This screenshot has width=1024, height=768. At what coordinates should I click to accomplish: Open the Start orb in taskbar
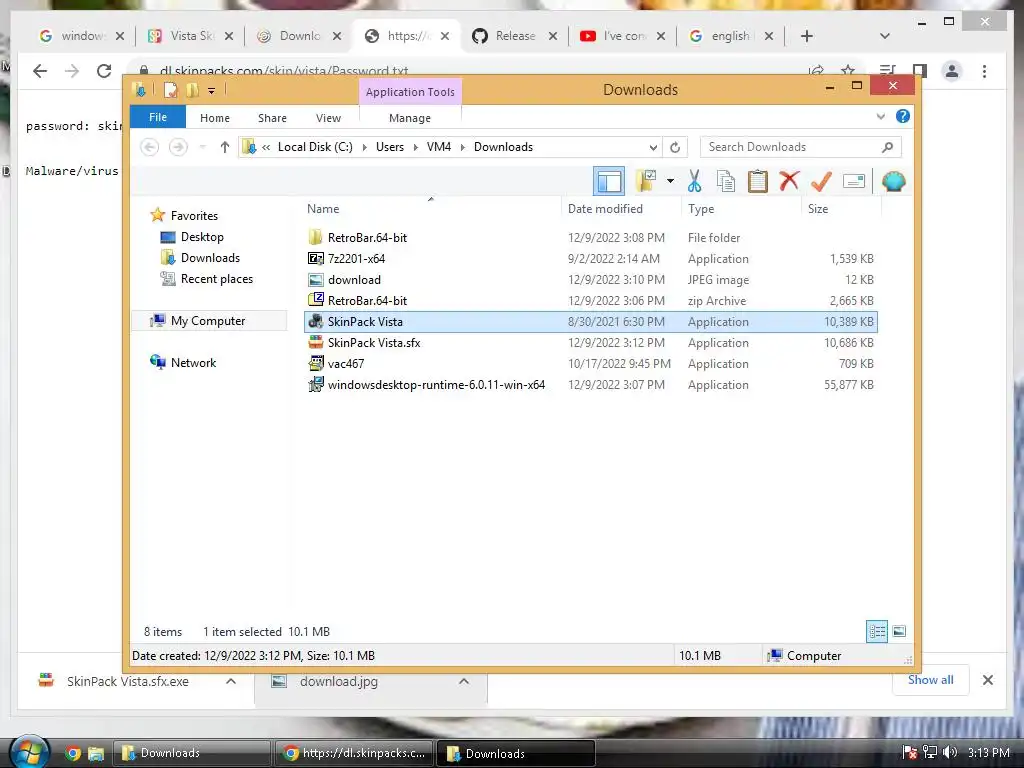(29, 752)
